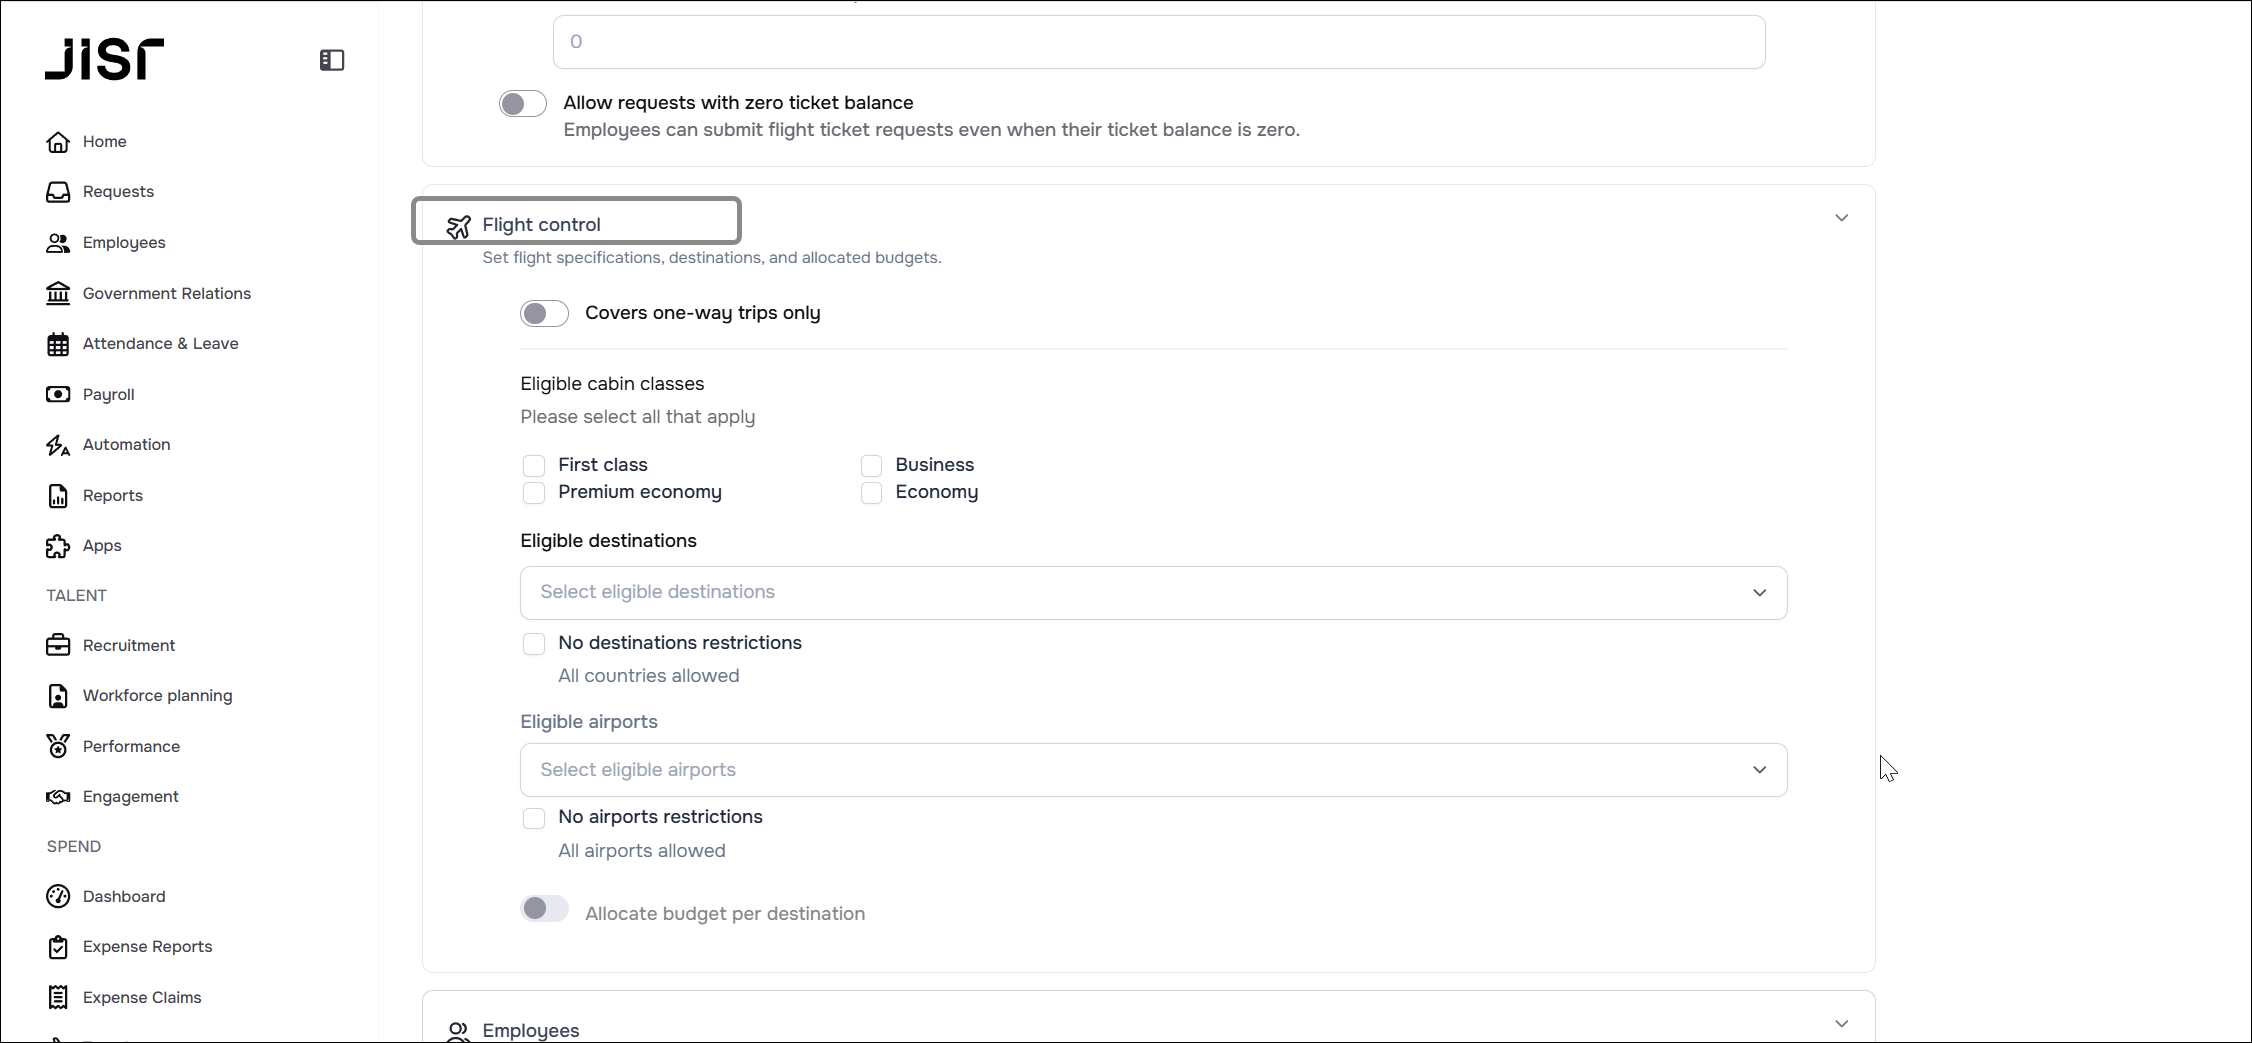Click the Home house icon
Screen dimensions: 2252x1043
58,142
